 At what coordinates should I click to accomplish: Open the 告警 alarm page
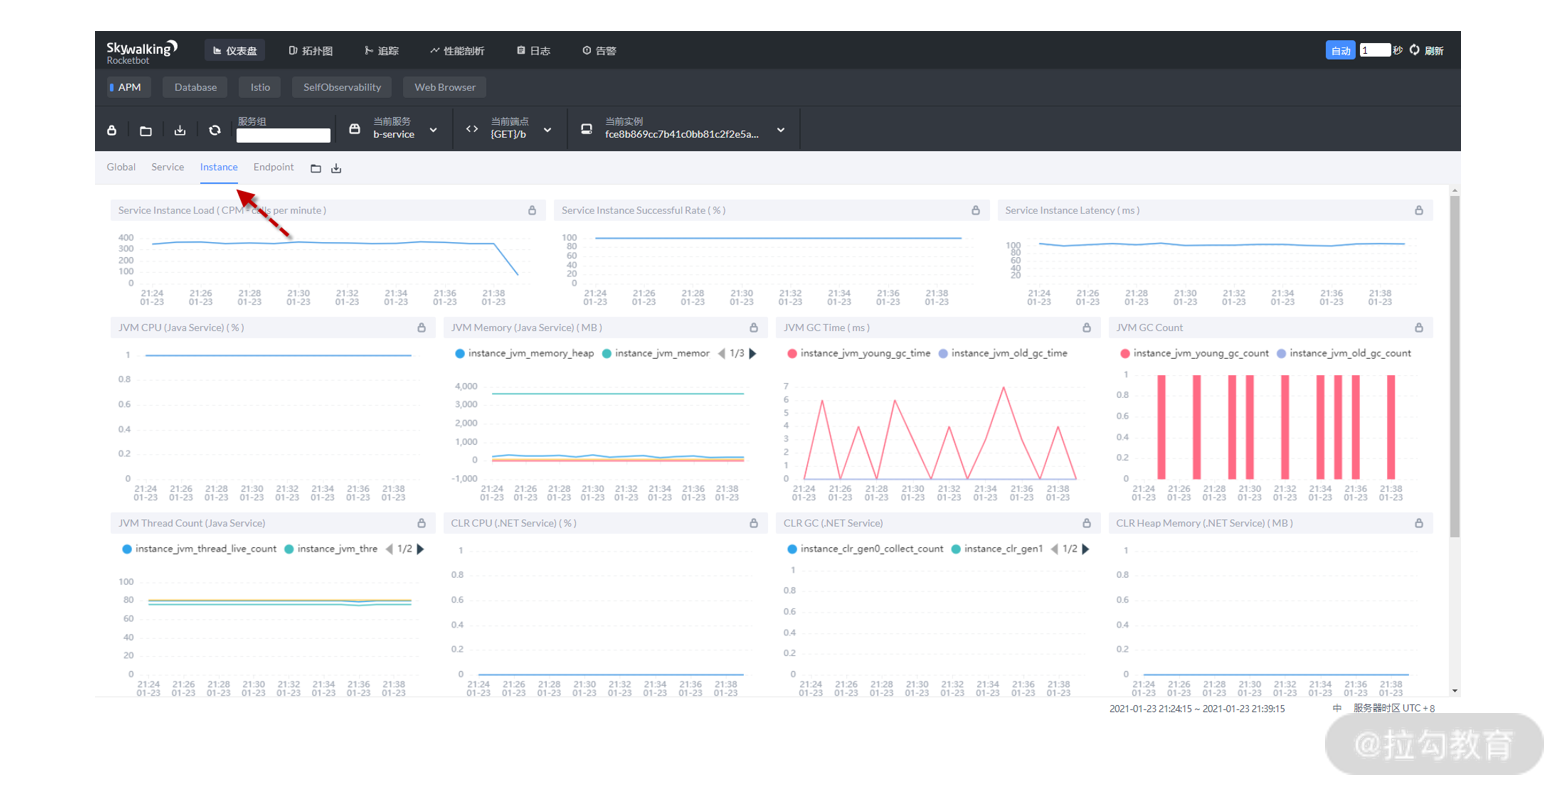click(600, 51)
